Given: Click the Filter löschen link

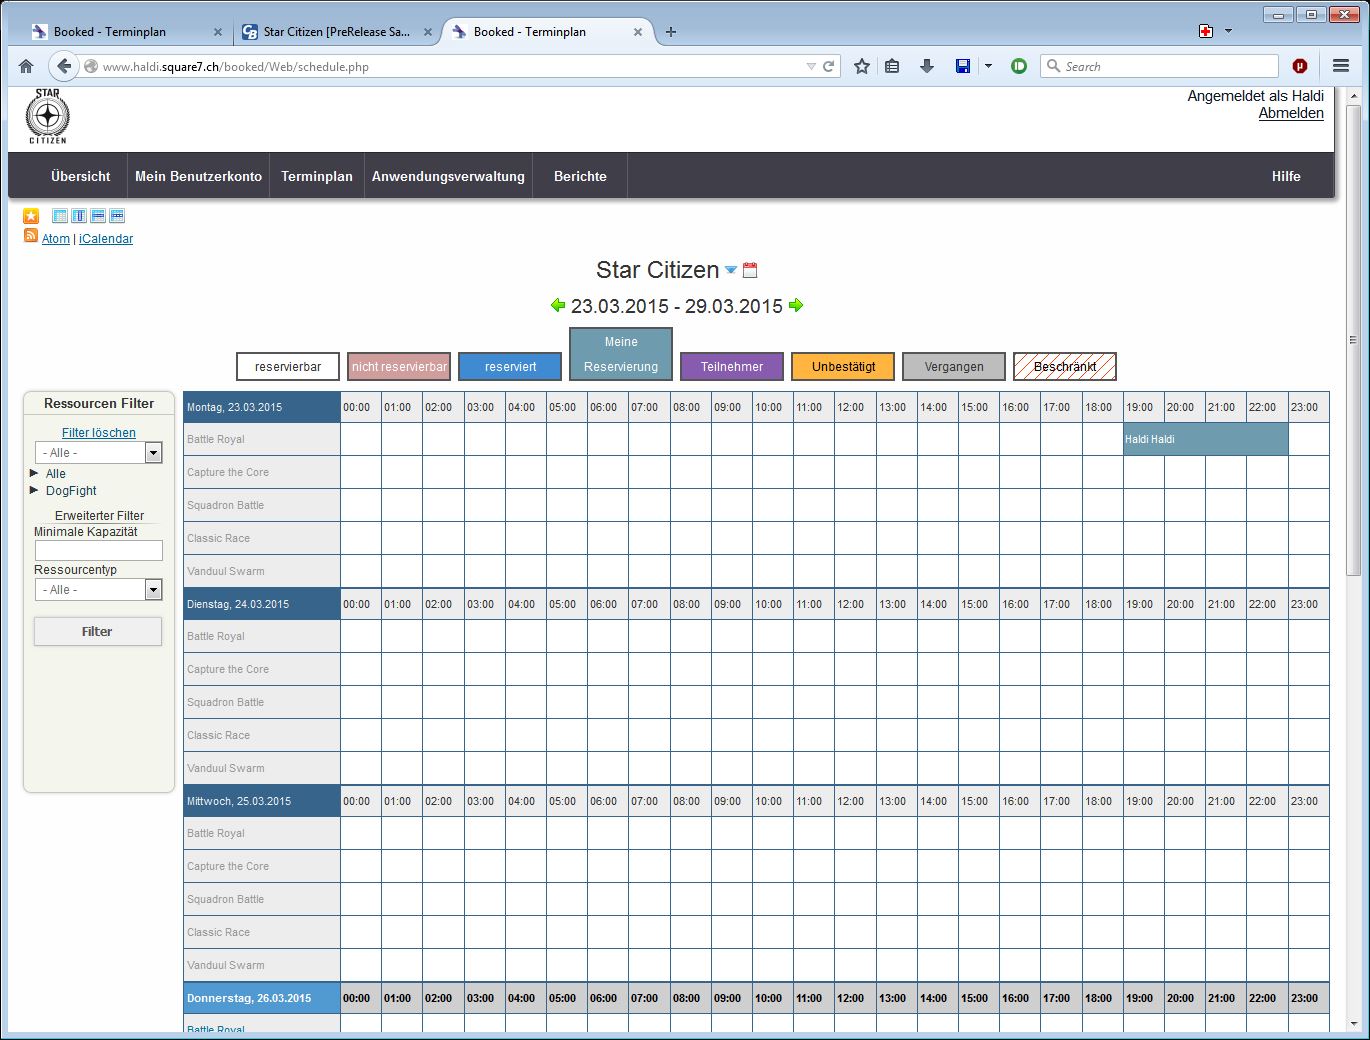Looking at the screenshot, I should [99, 433].
